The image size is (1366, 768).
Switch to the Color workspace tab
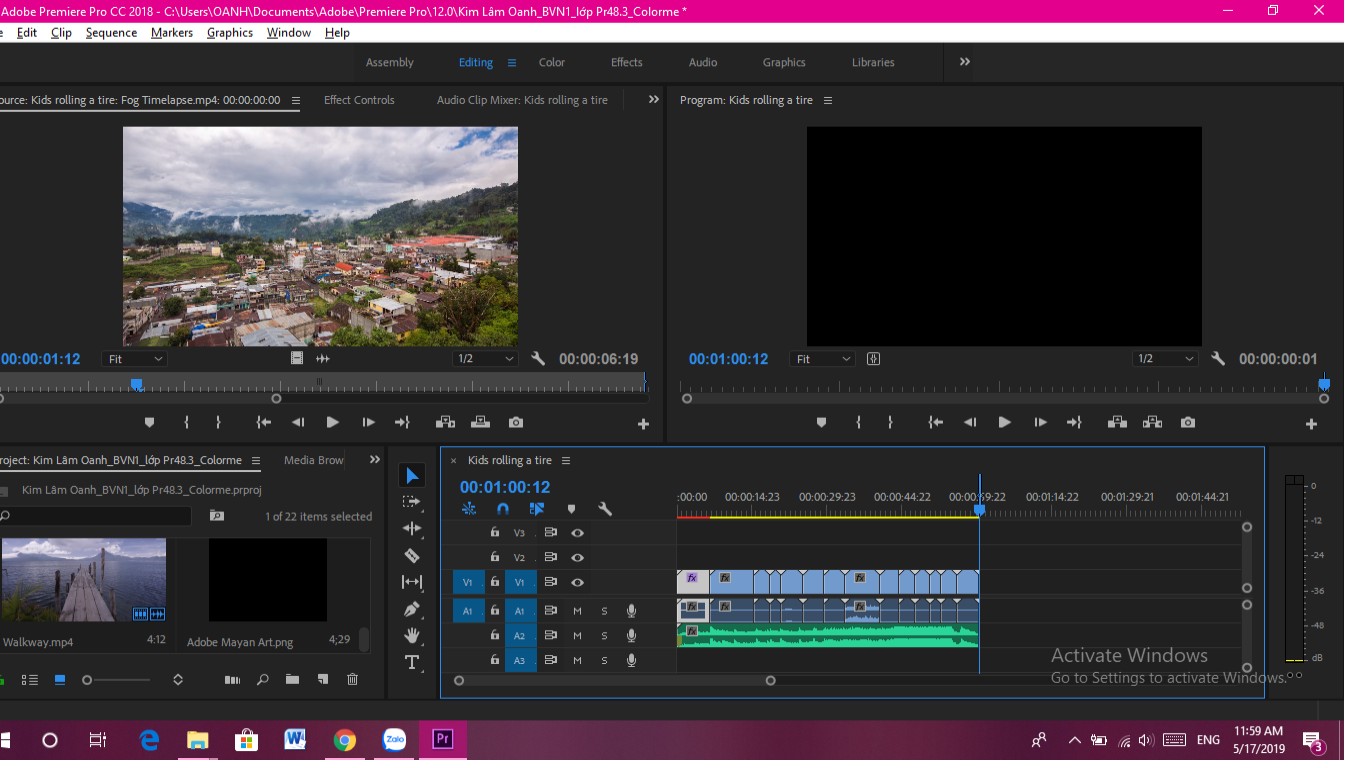pyautogui.click(x=552, y=62)
